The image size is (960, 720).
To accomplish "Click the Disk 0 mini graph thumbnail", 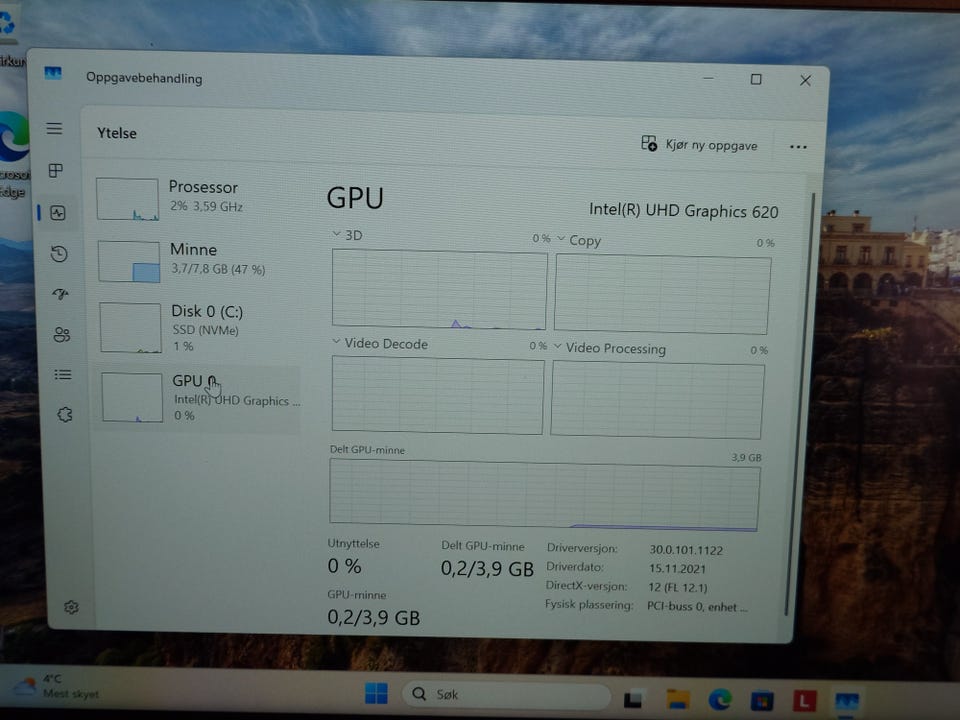I will pos(130,328).
